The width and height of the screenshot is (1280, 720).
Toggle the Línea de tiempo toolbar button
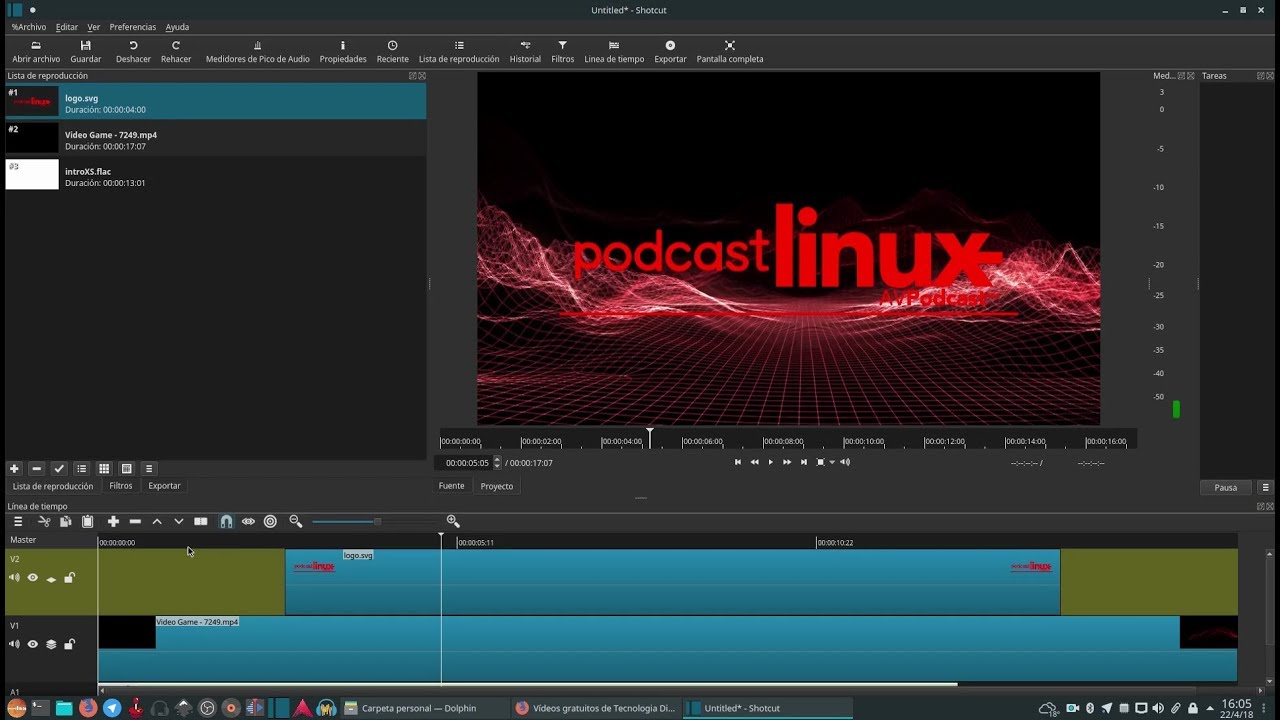click(614, 52)
